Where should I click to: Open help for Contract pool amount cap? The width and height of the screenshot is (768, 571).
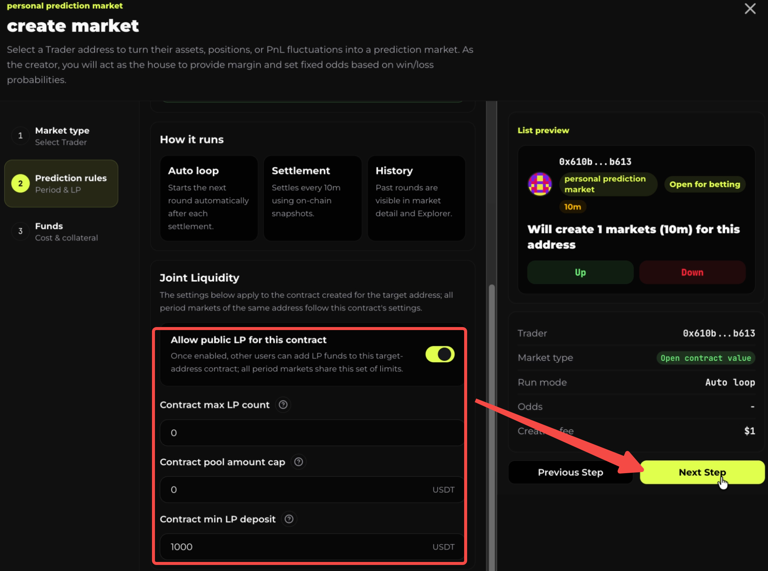click(298, 462)
